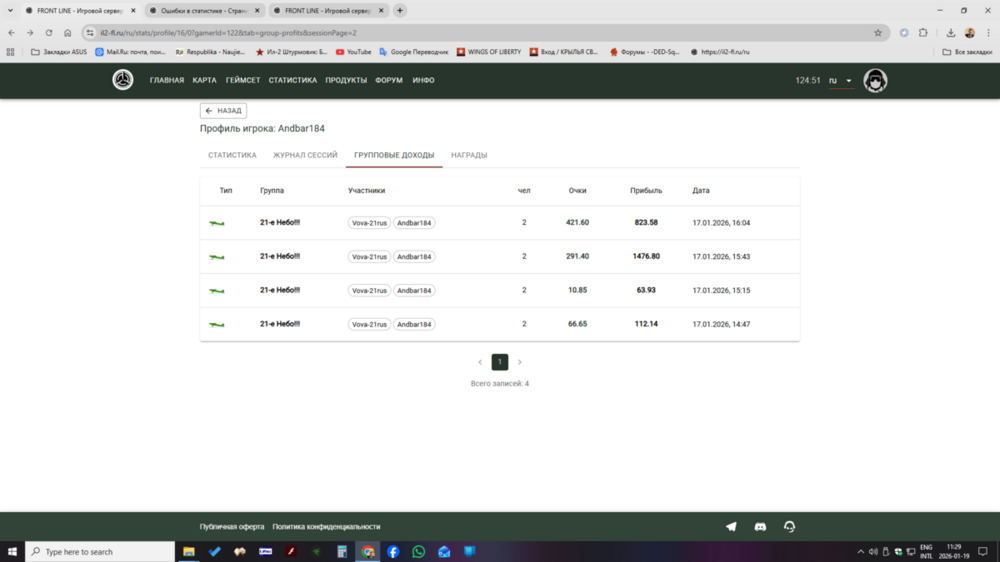The width and height of the screenshot is (1000, 562).
Task: Open Calculator from the taskbar
Action: (x=342, y=551)
